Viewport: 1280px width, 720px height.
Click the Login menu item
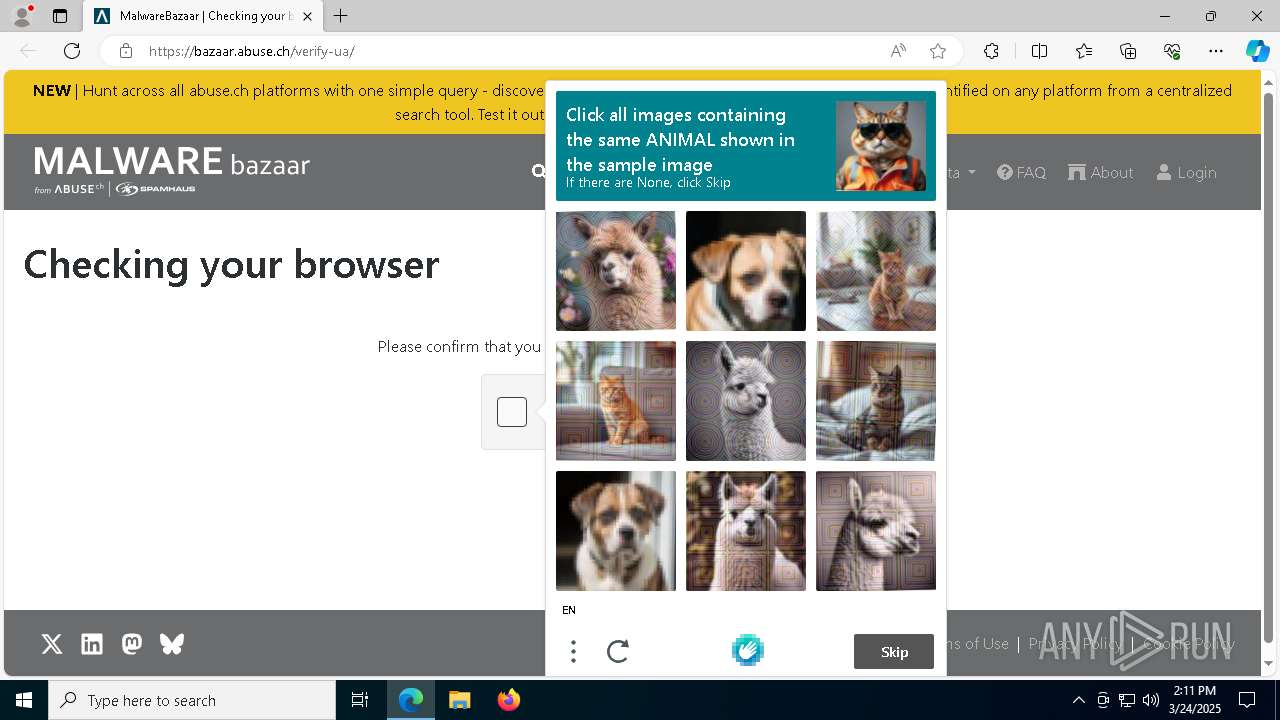click(1187, 172)
